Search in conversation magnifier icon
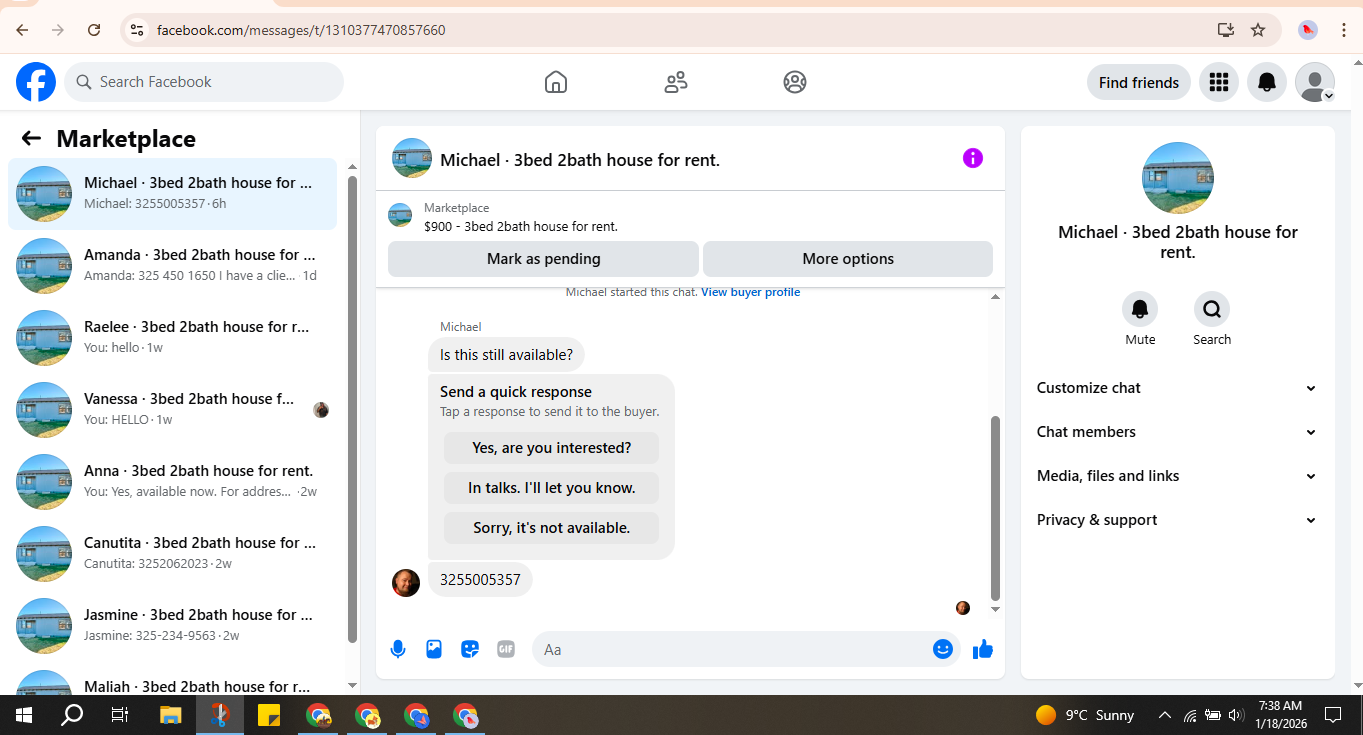 [1212, 309]
